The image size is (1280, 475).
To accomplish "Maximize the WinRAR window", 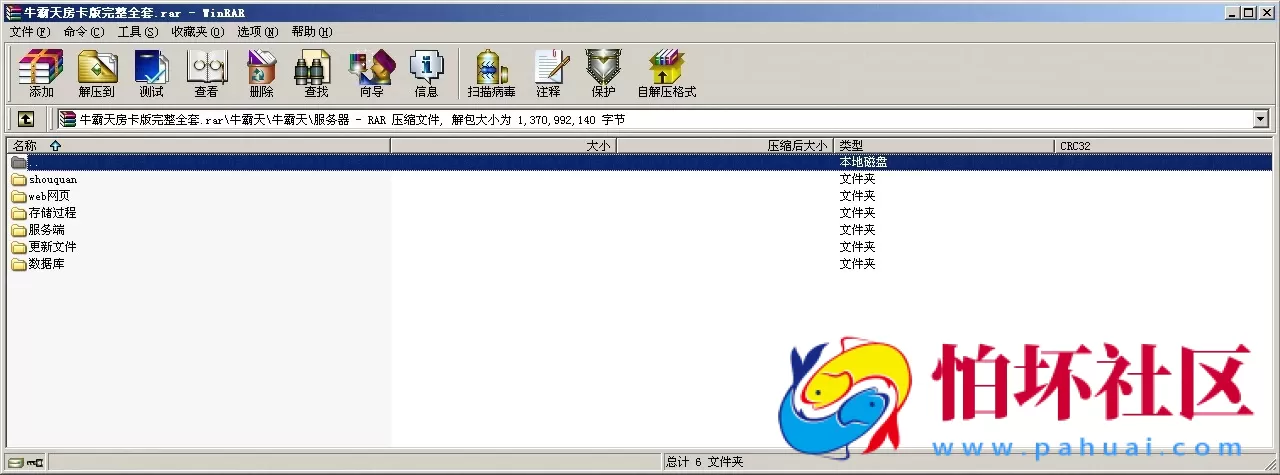I will point(1248,12).
